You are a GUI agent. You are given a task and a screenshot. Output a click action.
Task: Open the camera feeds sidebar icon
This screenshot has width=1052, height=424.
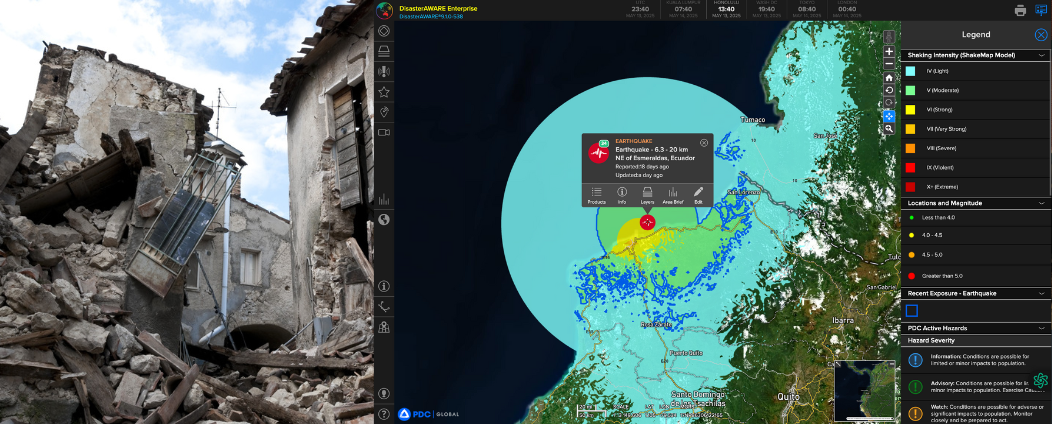tap(384, 132)
